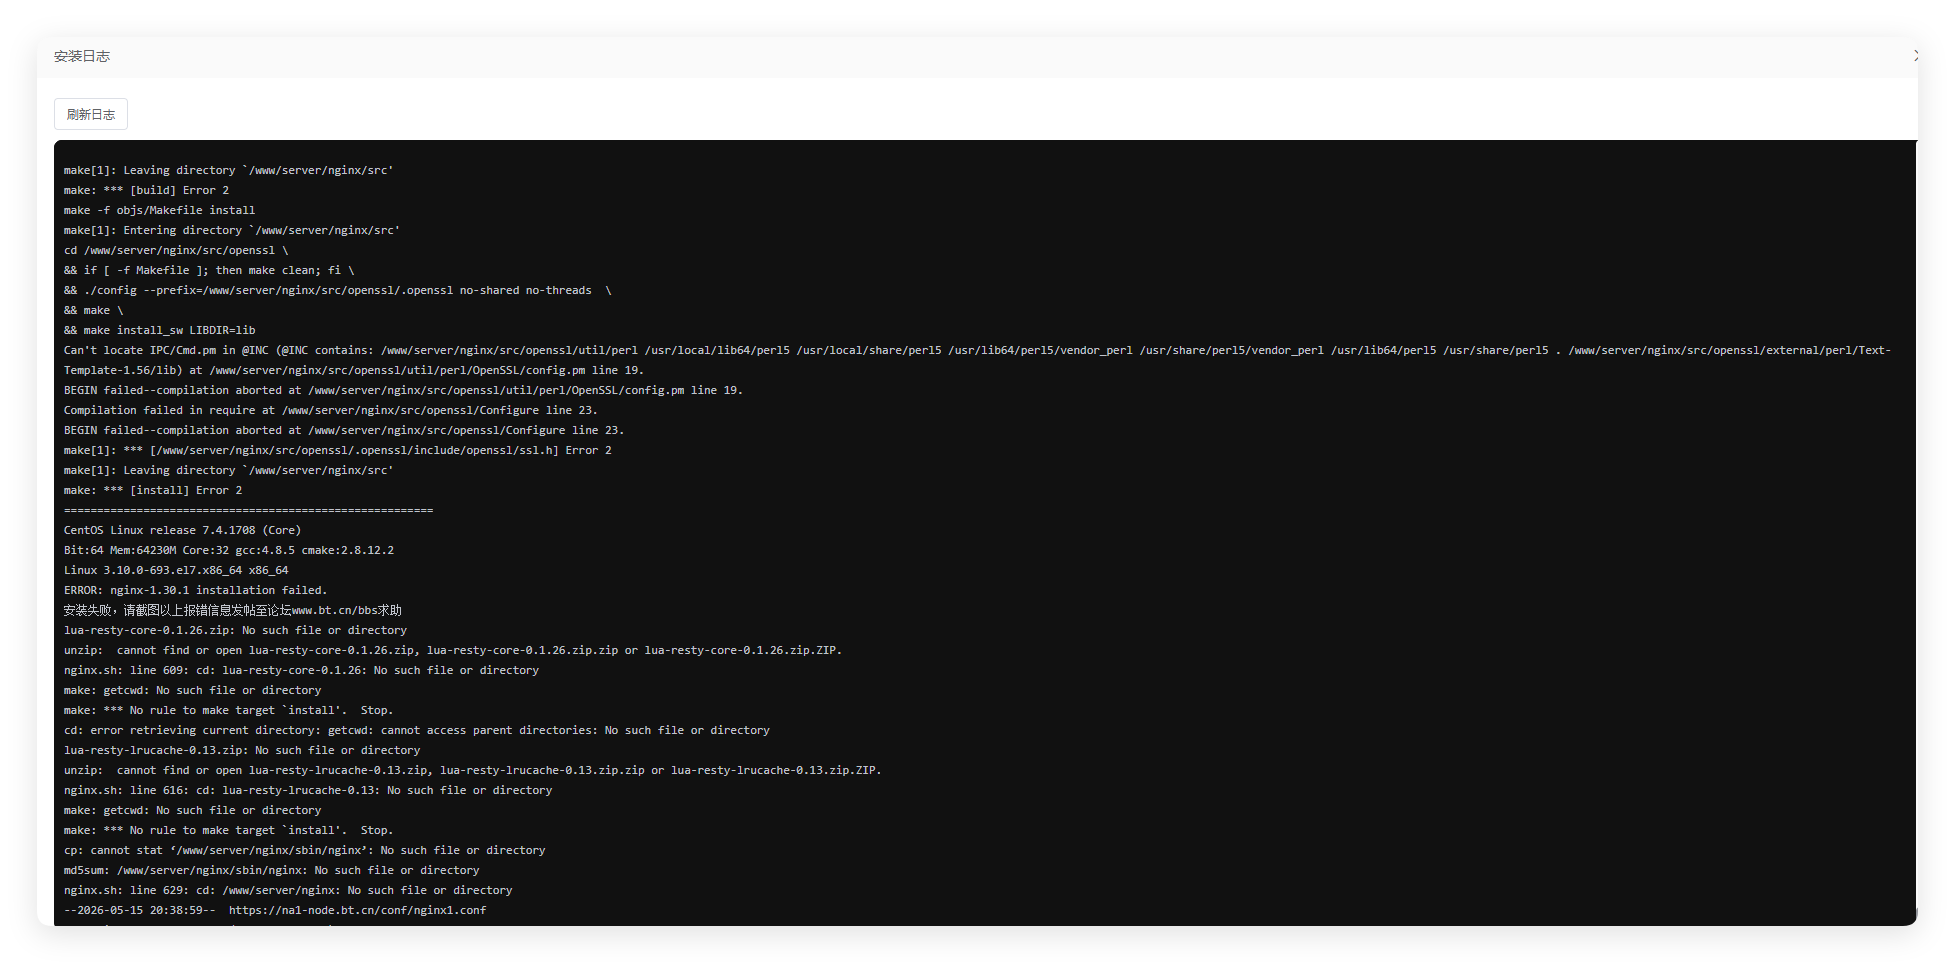Image resolution: width=1955 pixels, height=963 pixels.
Task: Click the 'Bit:64 Mem:64230M Core:32' line
Action: 229,550
